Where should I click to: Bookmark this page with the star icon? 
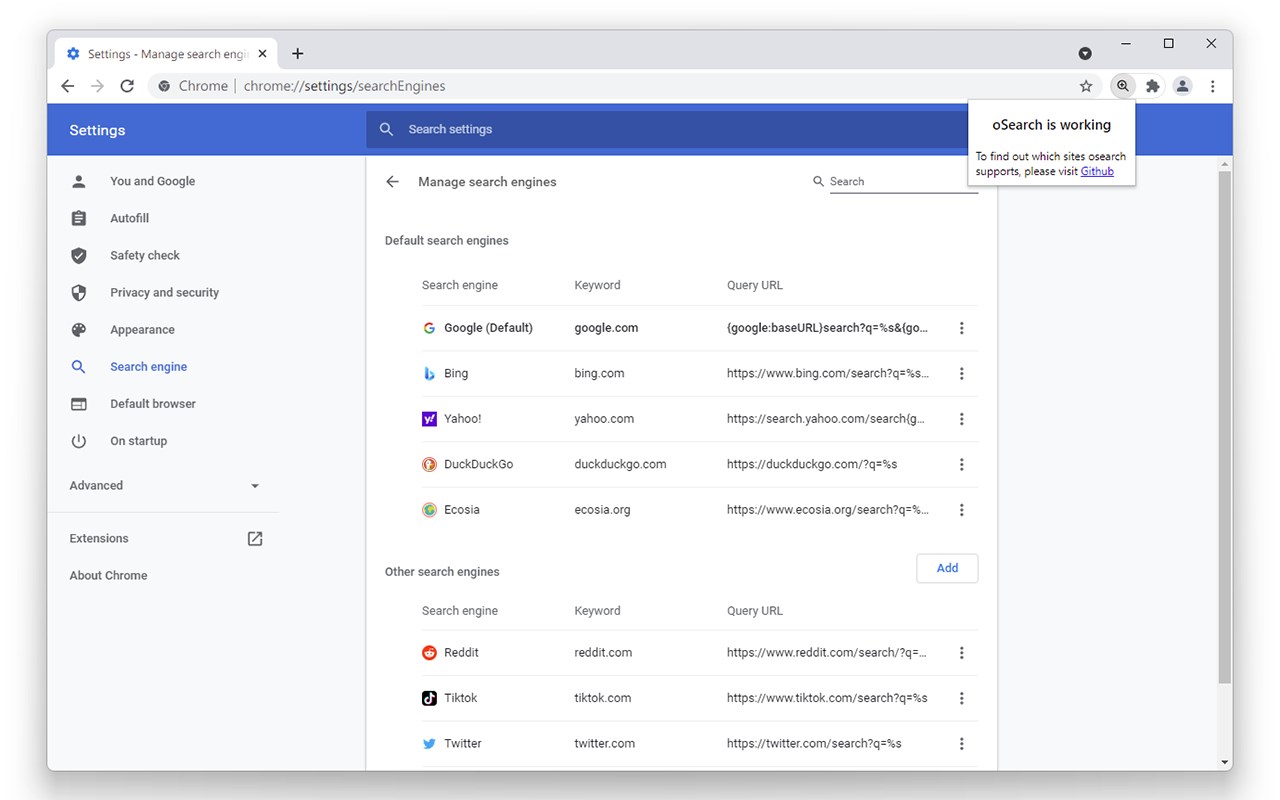[x=1086, y=86]
